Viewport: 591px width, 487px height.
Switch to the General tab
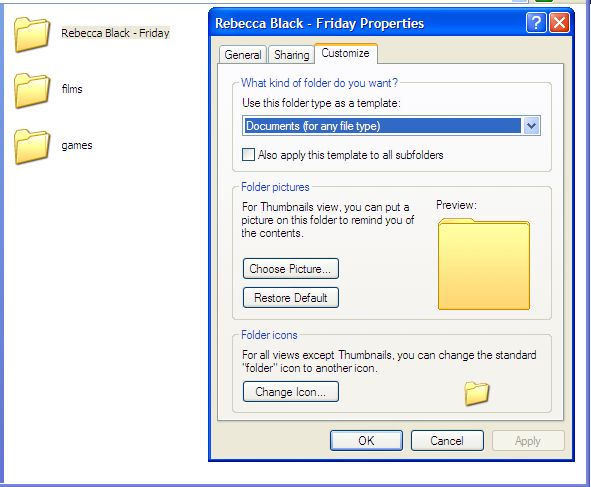(x=243, y=55)
